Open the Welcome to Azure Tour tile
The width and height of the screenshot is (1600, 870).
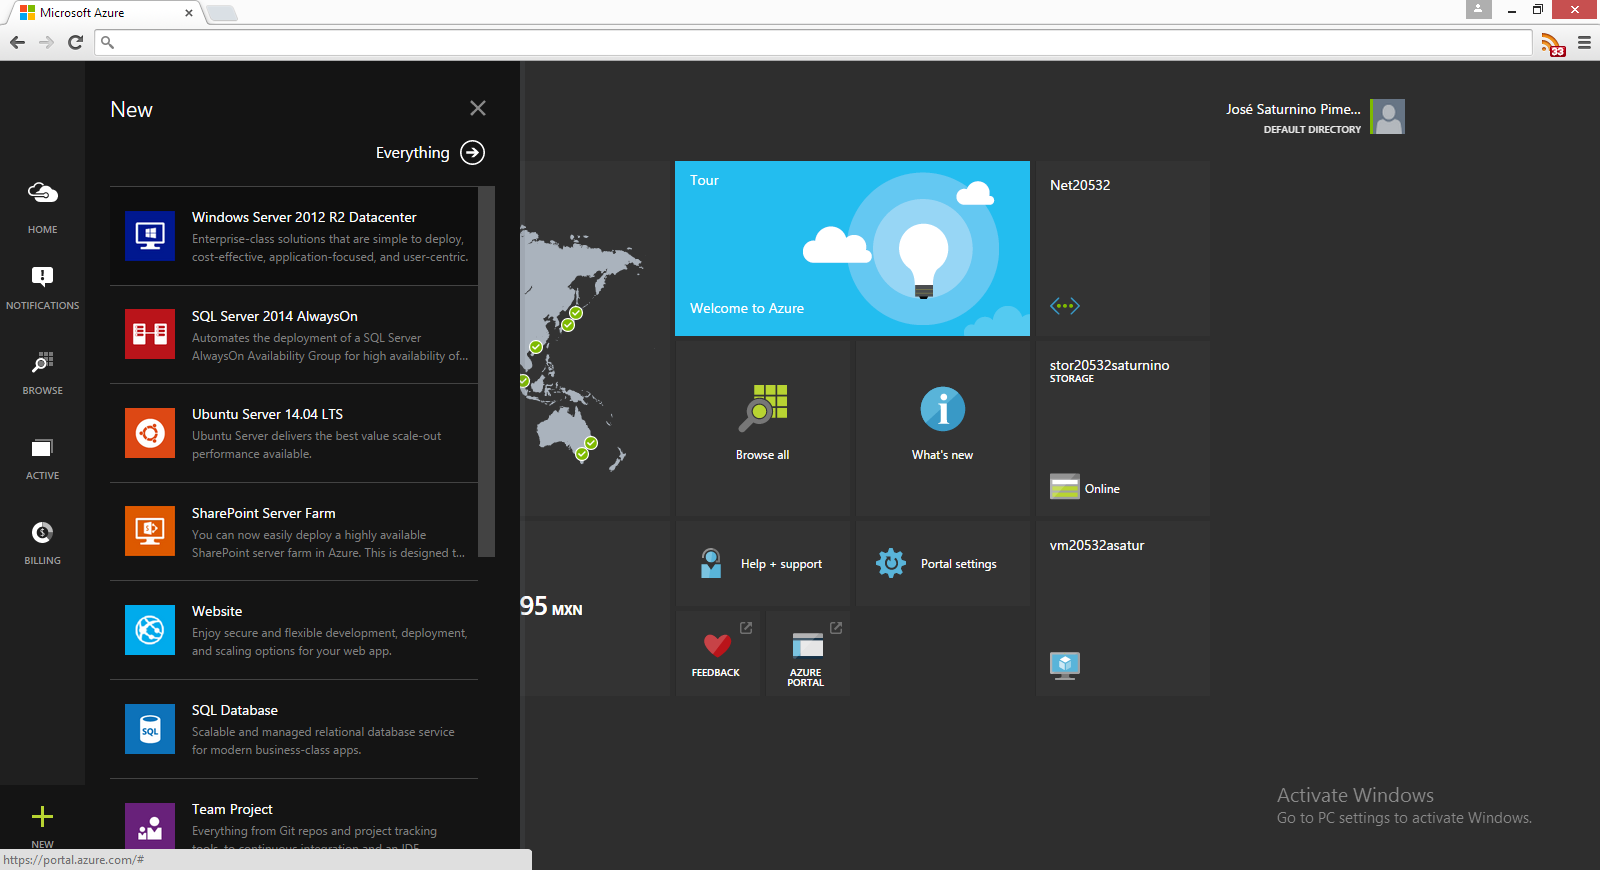852,248
